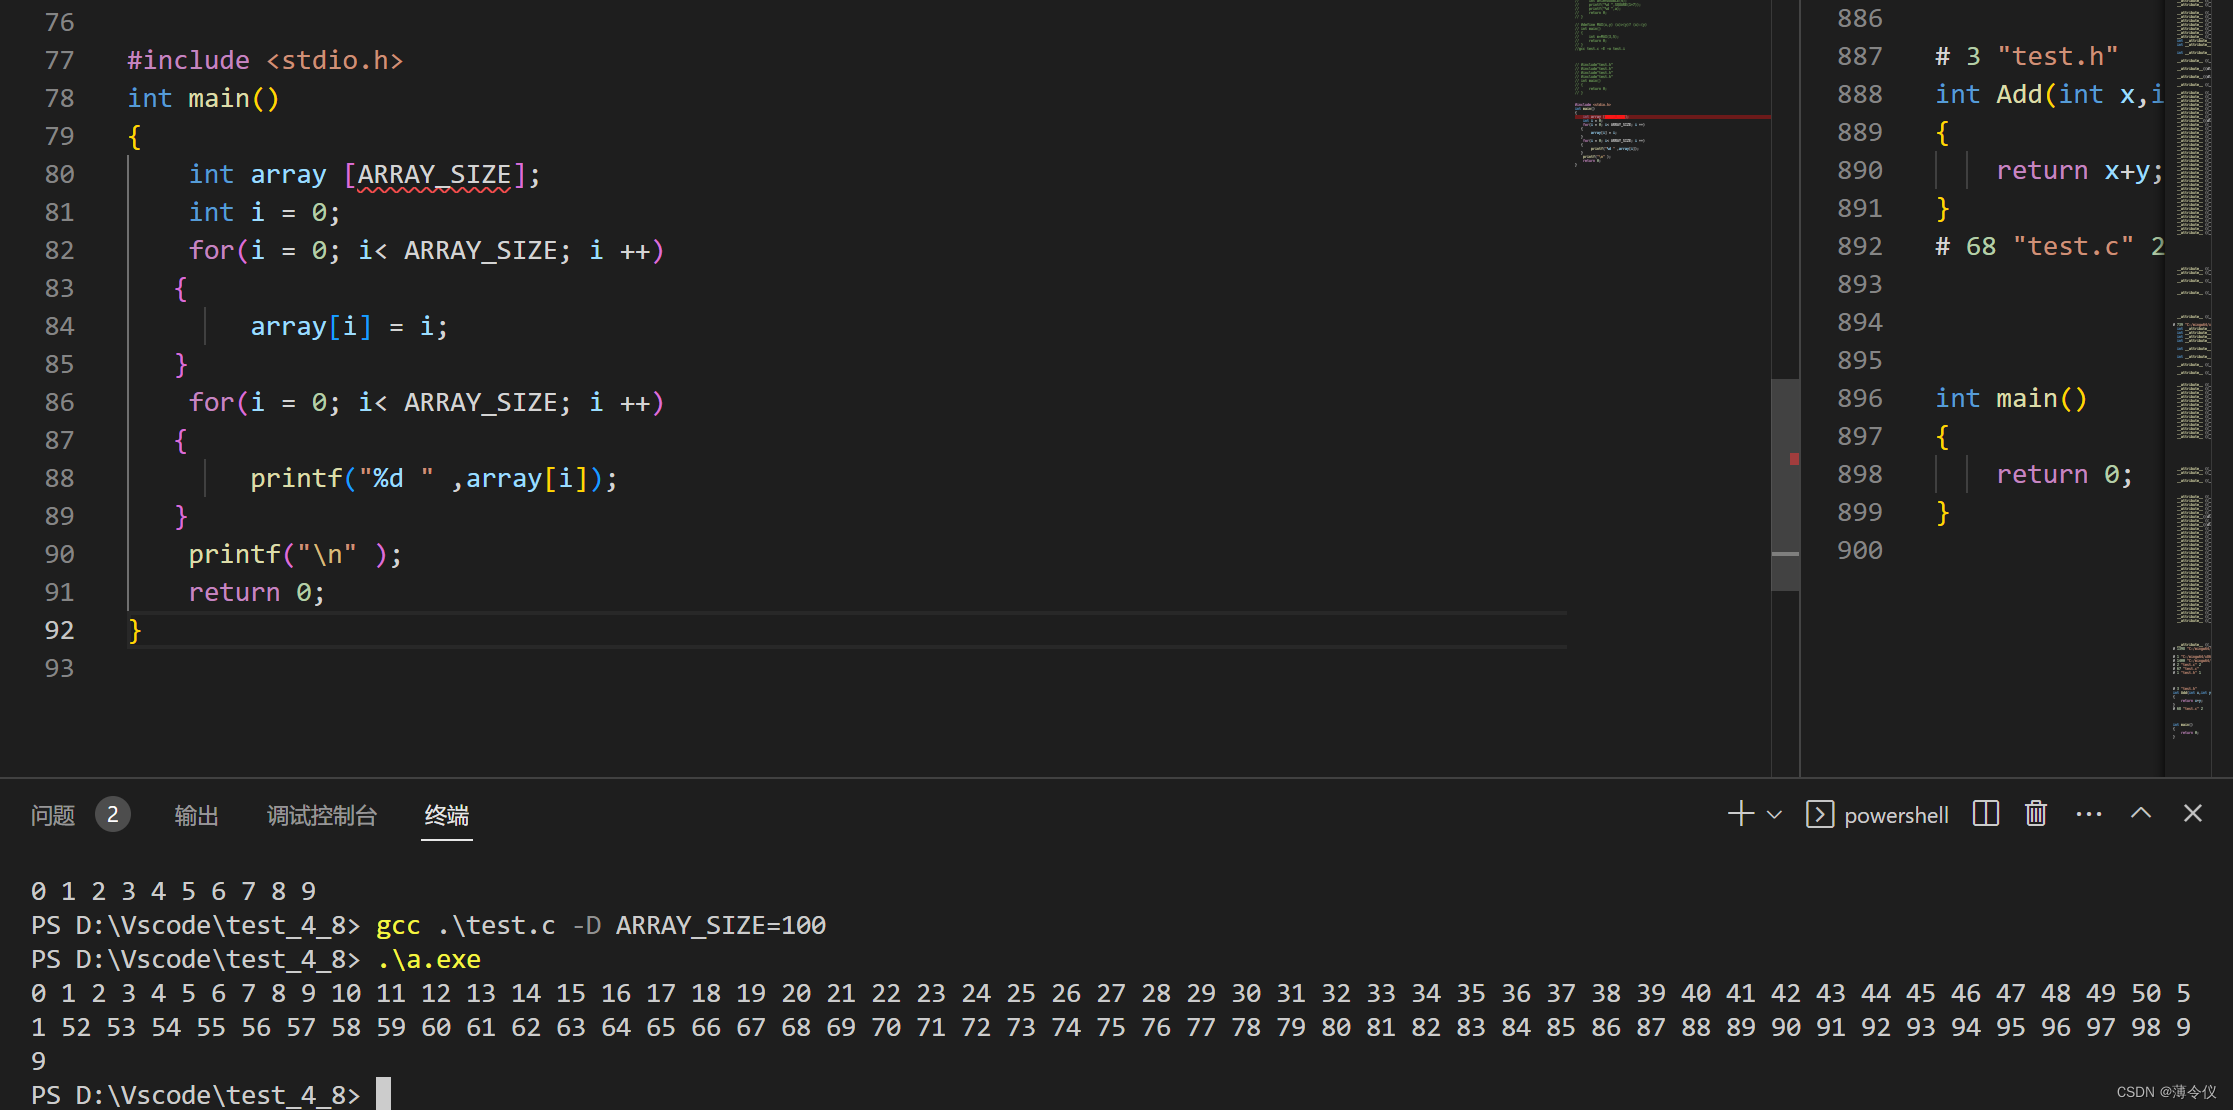The height and width of the screenshot is (1110, 2233).
Task: Kill terminal with the trash icon
Action: pyautogui.click(x=2036, y=814)
